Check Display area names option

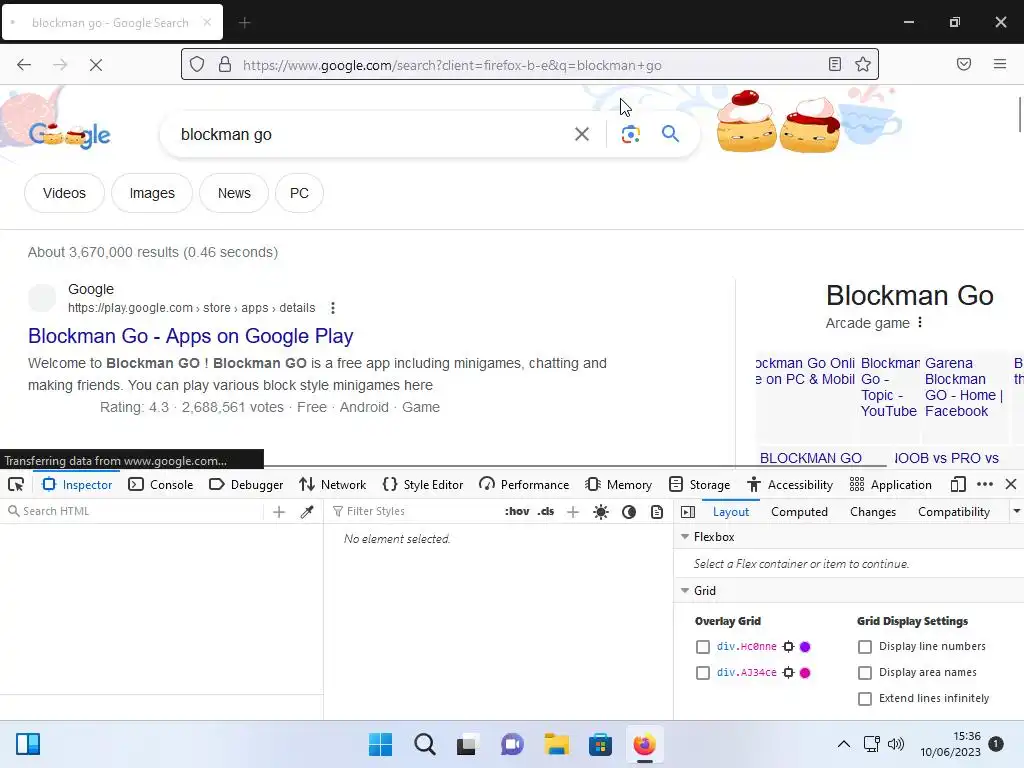[x=865, y=673]
